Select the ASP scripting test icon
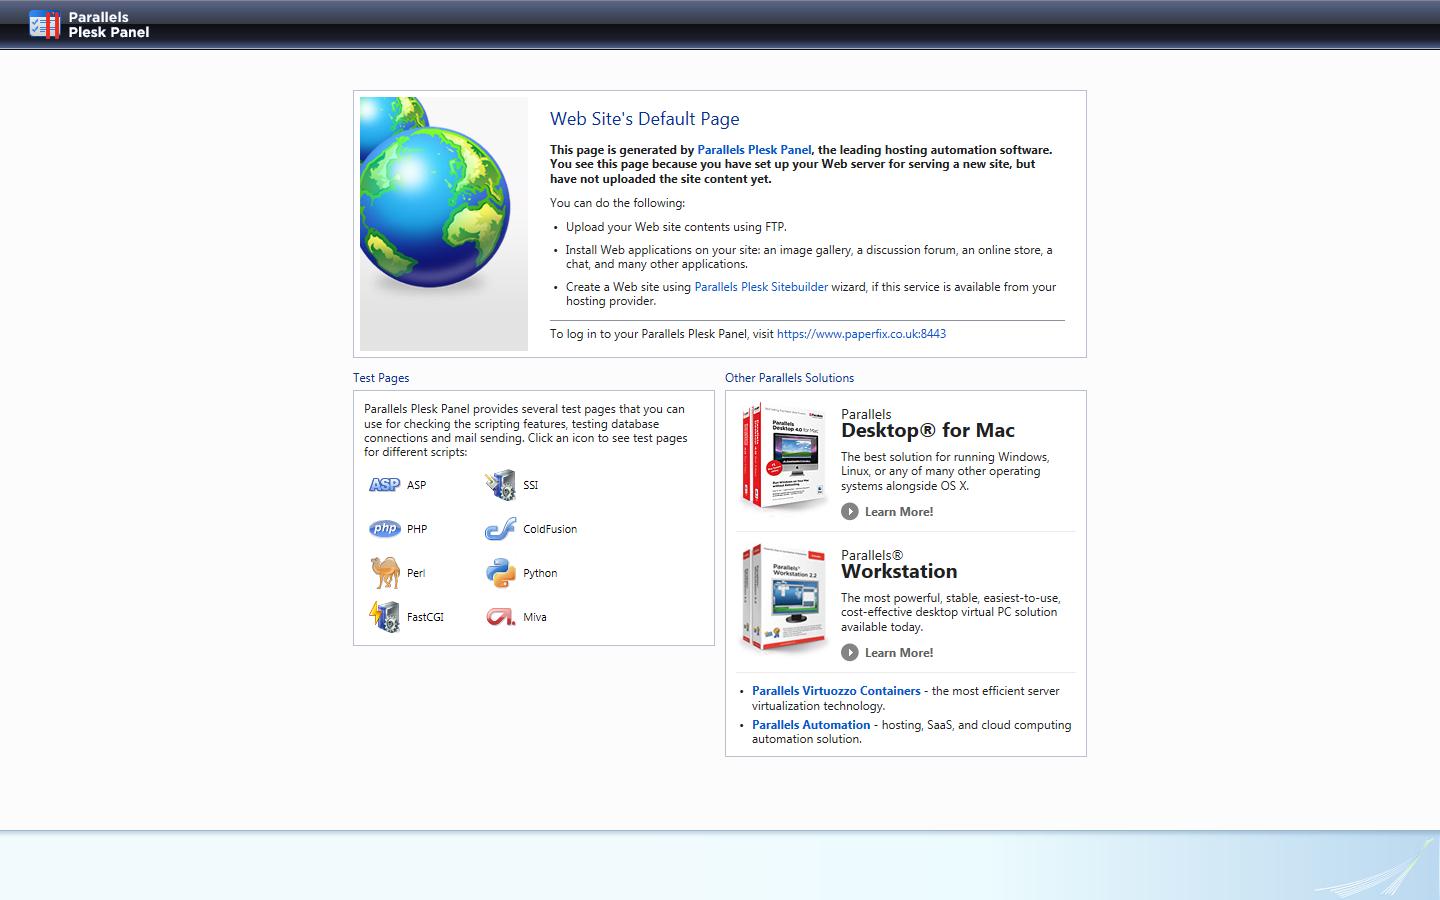The width and height of the screenshot is (1440, 900). (x=384, y=484)
